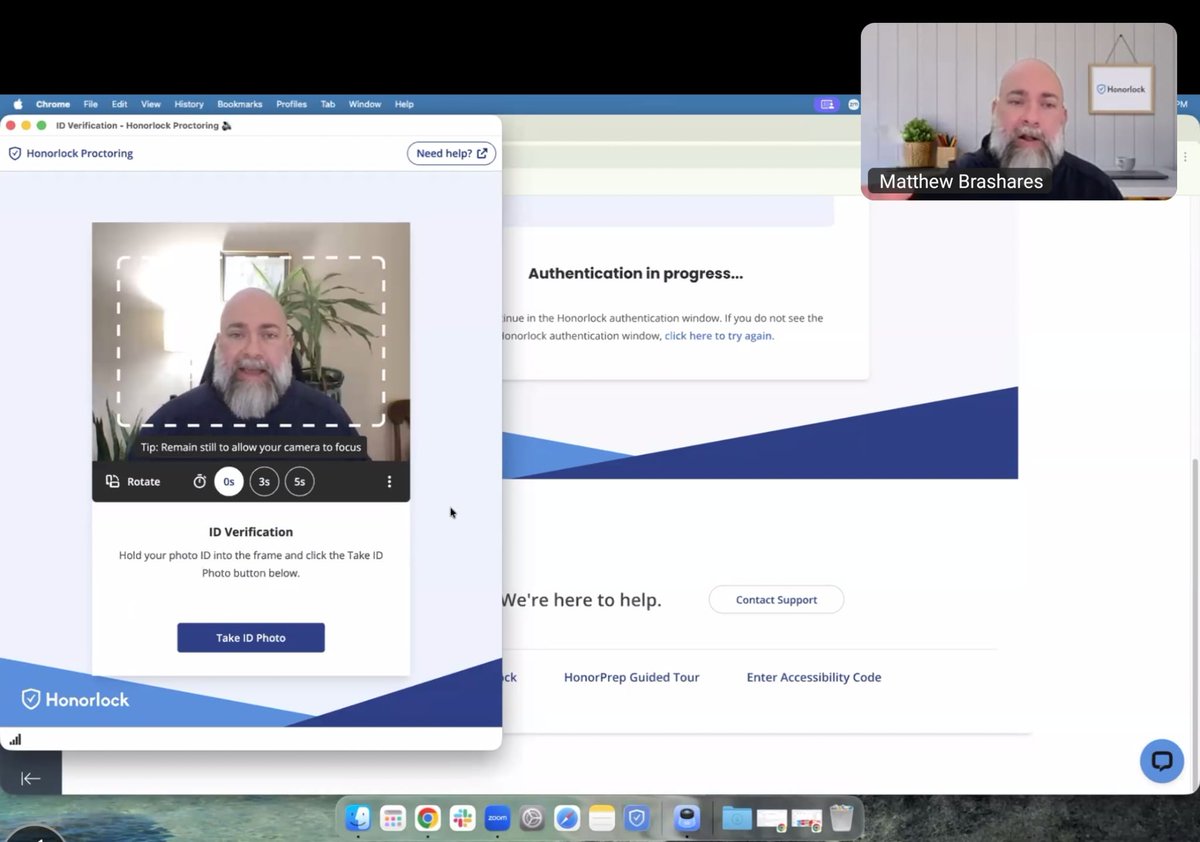Image resolution: width=1200 pixels, height=842 pixels.
Task: Open Finder from the dock
Action: 358,818
